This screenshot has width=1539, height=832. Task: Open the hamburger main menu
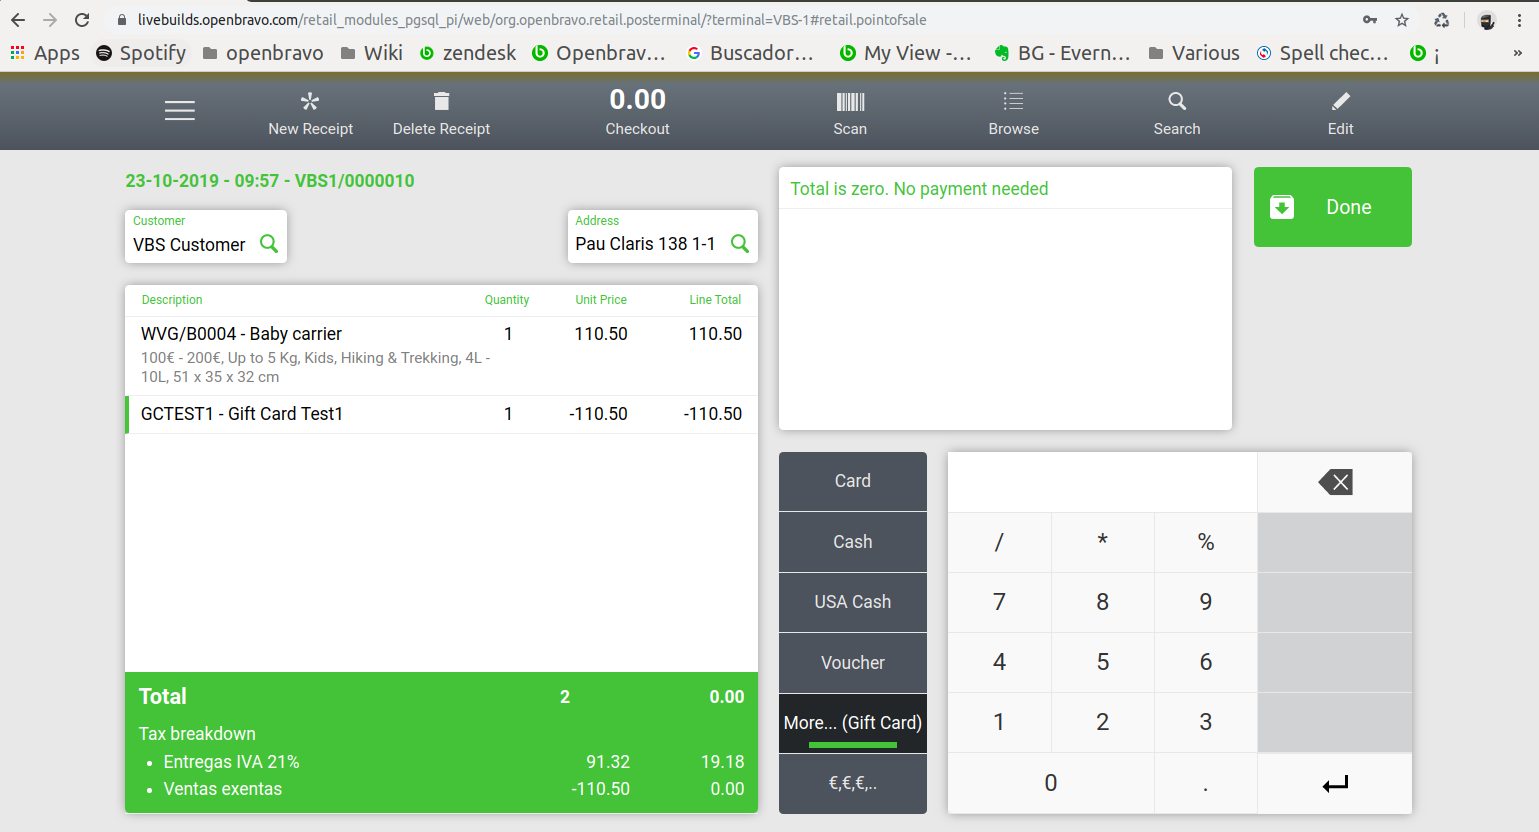[180, 111]
